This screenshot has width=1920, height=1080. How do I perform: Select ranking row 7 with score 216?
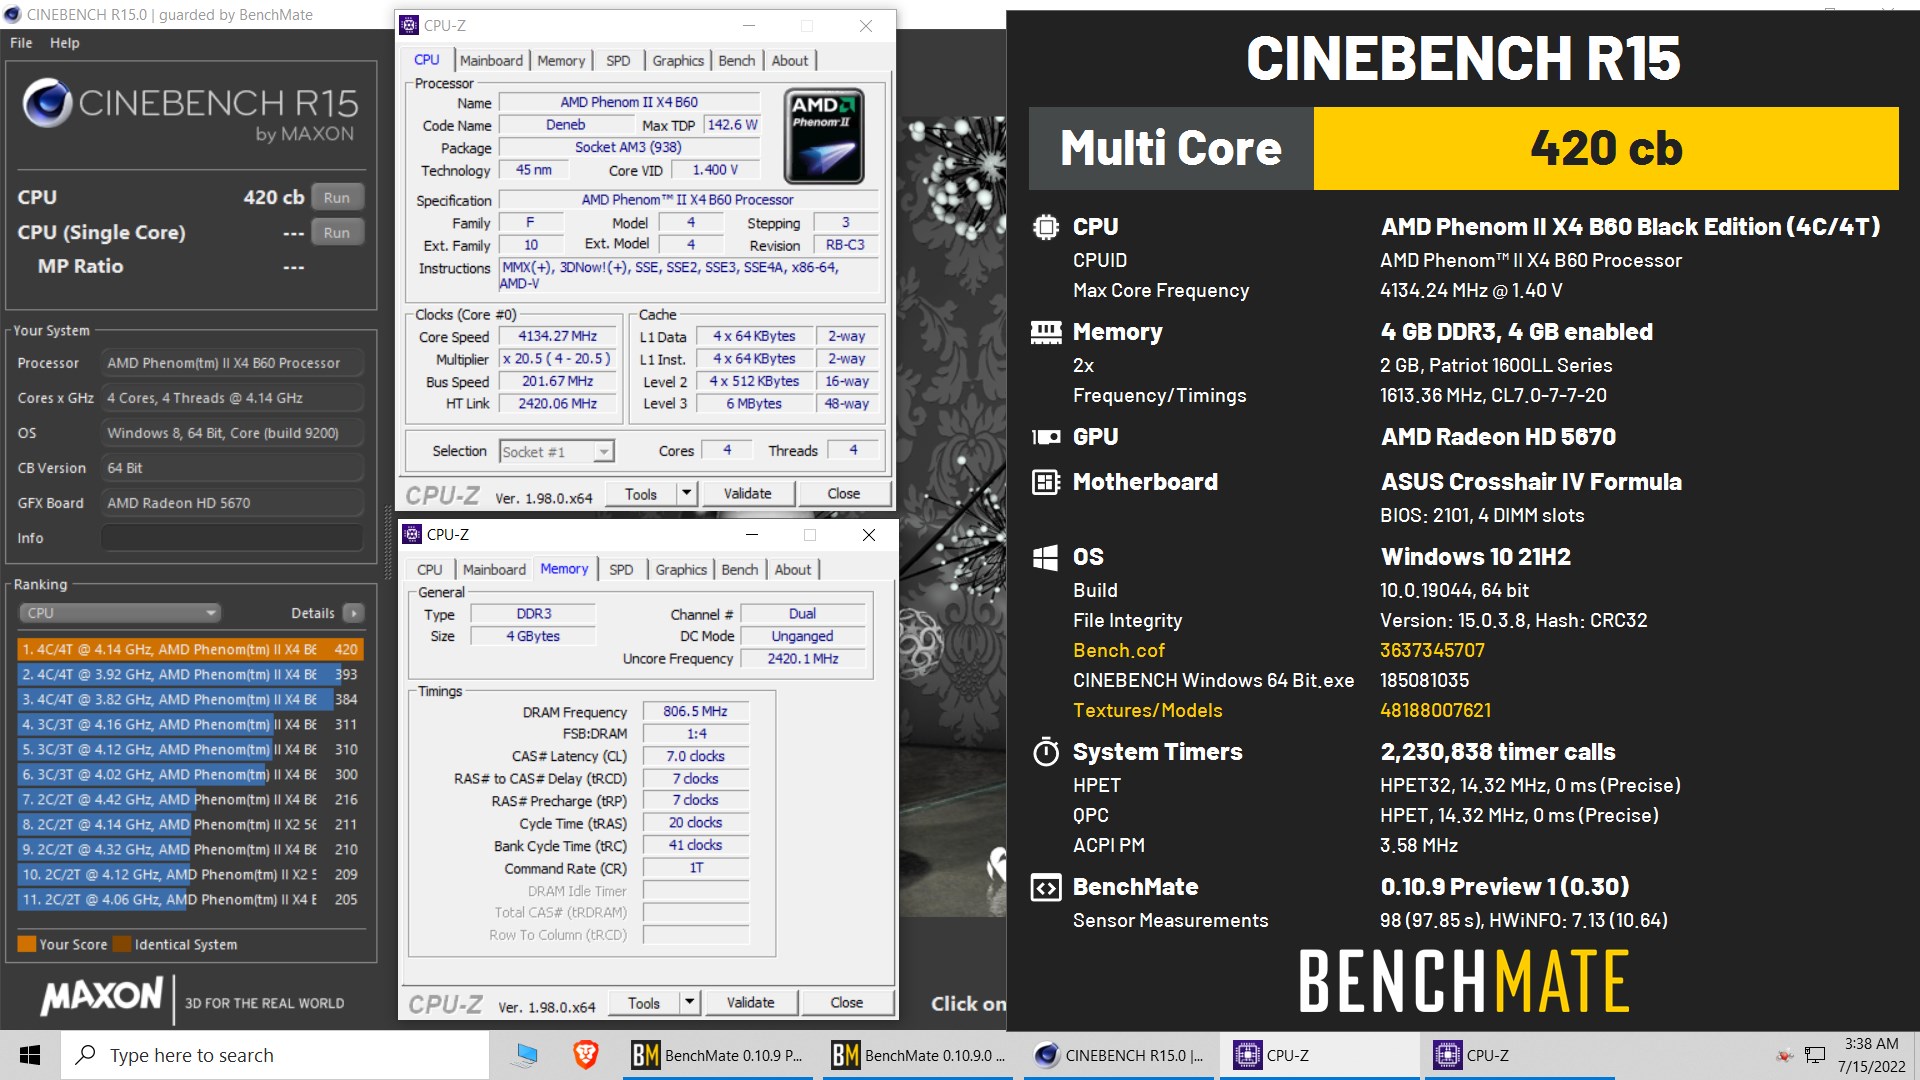[190, 799]
